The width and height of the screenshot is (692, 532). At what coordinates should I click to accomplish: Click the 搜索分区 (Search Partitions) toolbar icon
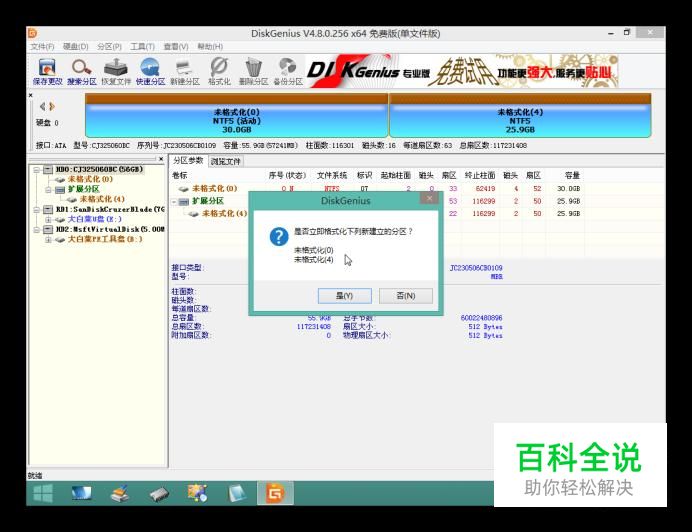[x=82, y=71]
